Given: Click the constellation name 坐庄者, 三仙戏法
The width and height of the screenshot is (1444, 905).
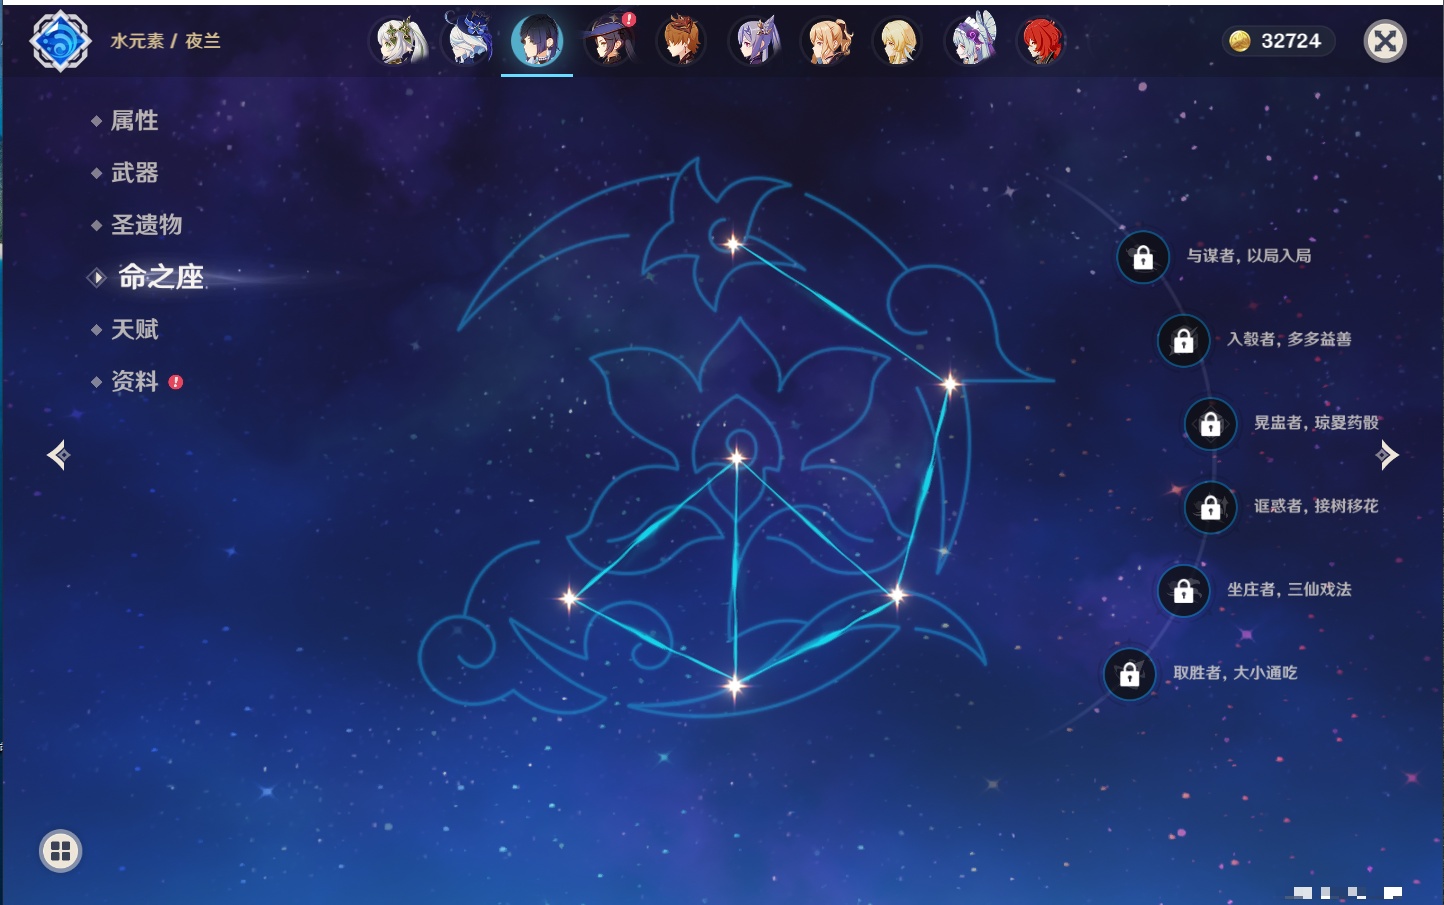Looking at the screenshot, I should (x=1290, y=590).
